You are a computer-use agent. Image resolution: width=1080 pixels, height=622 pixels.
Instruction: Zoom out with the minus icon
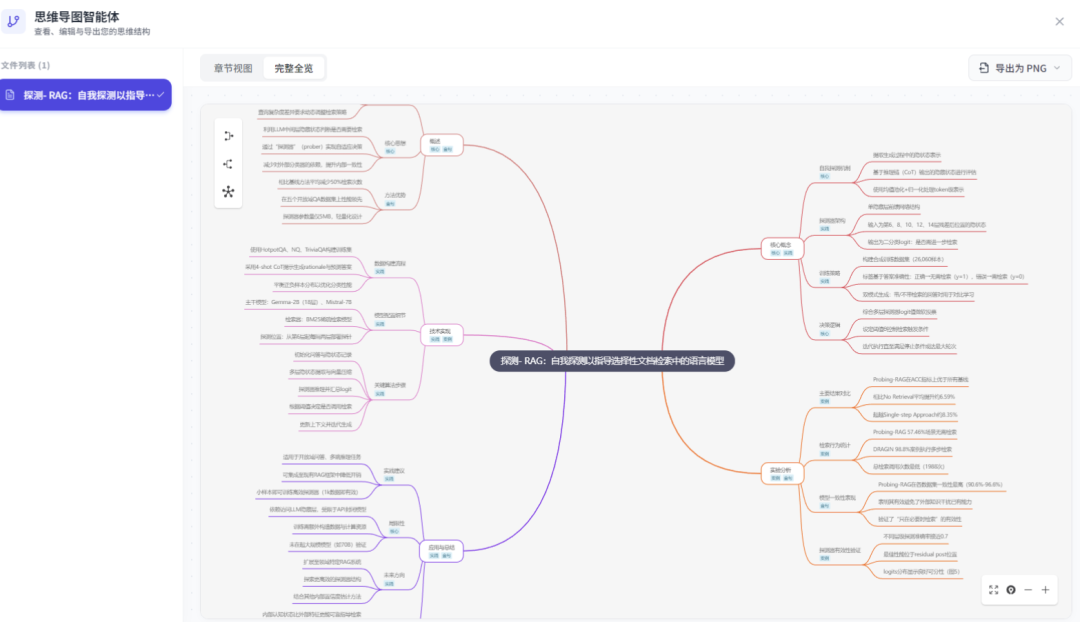pyautogui.click(x=1028, y=590)
